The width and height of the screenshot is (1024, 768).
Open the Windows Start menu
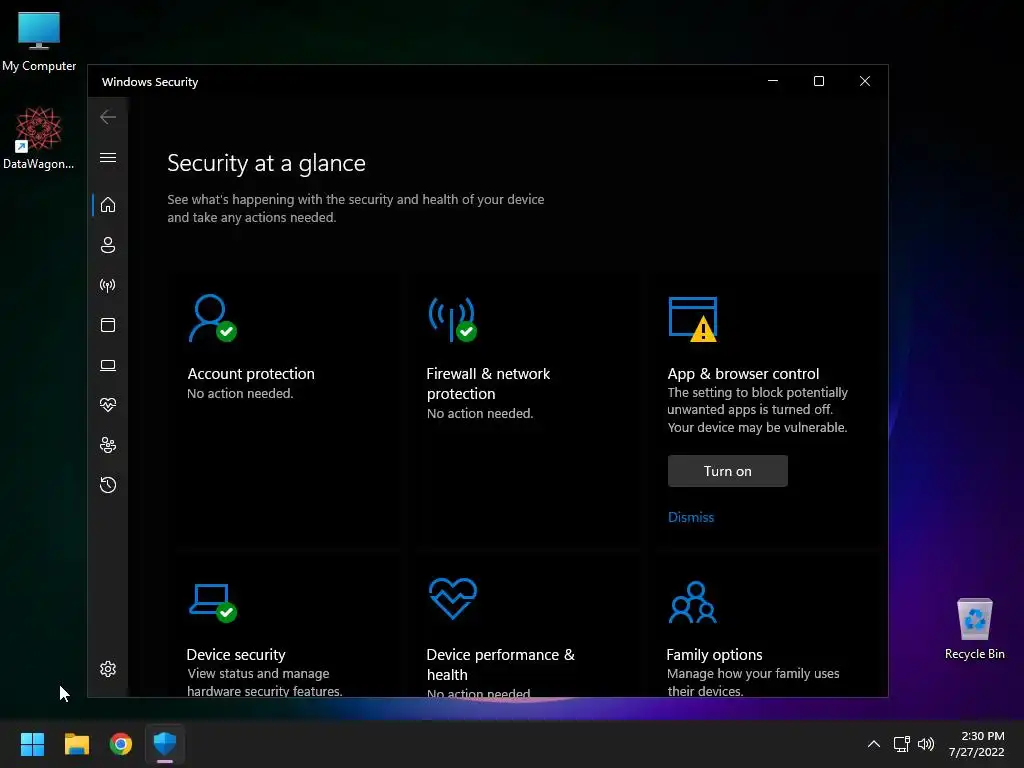[32, 744]
